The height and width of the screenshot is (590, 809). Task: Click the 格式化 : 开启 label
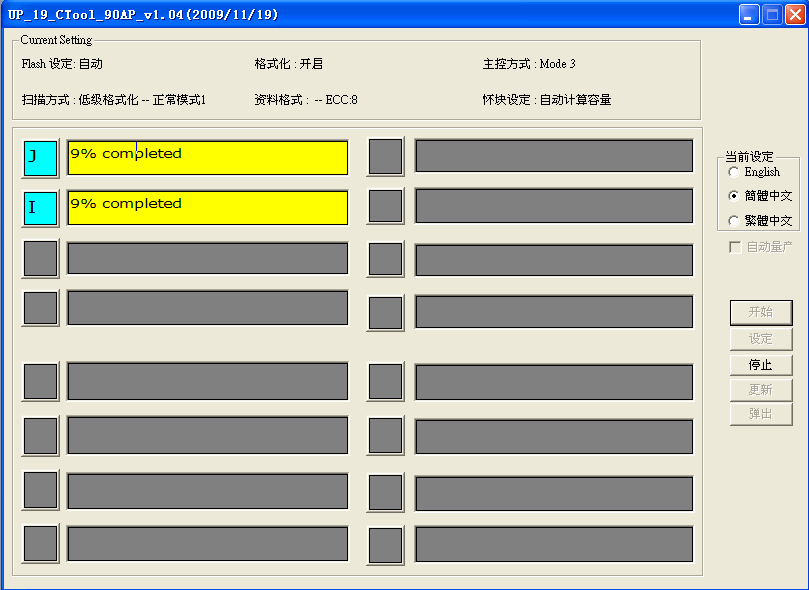(x=288, y=64)
